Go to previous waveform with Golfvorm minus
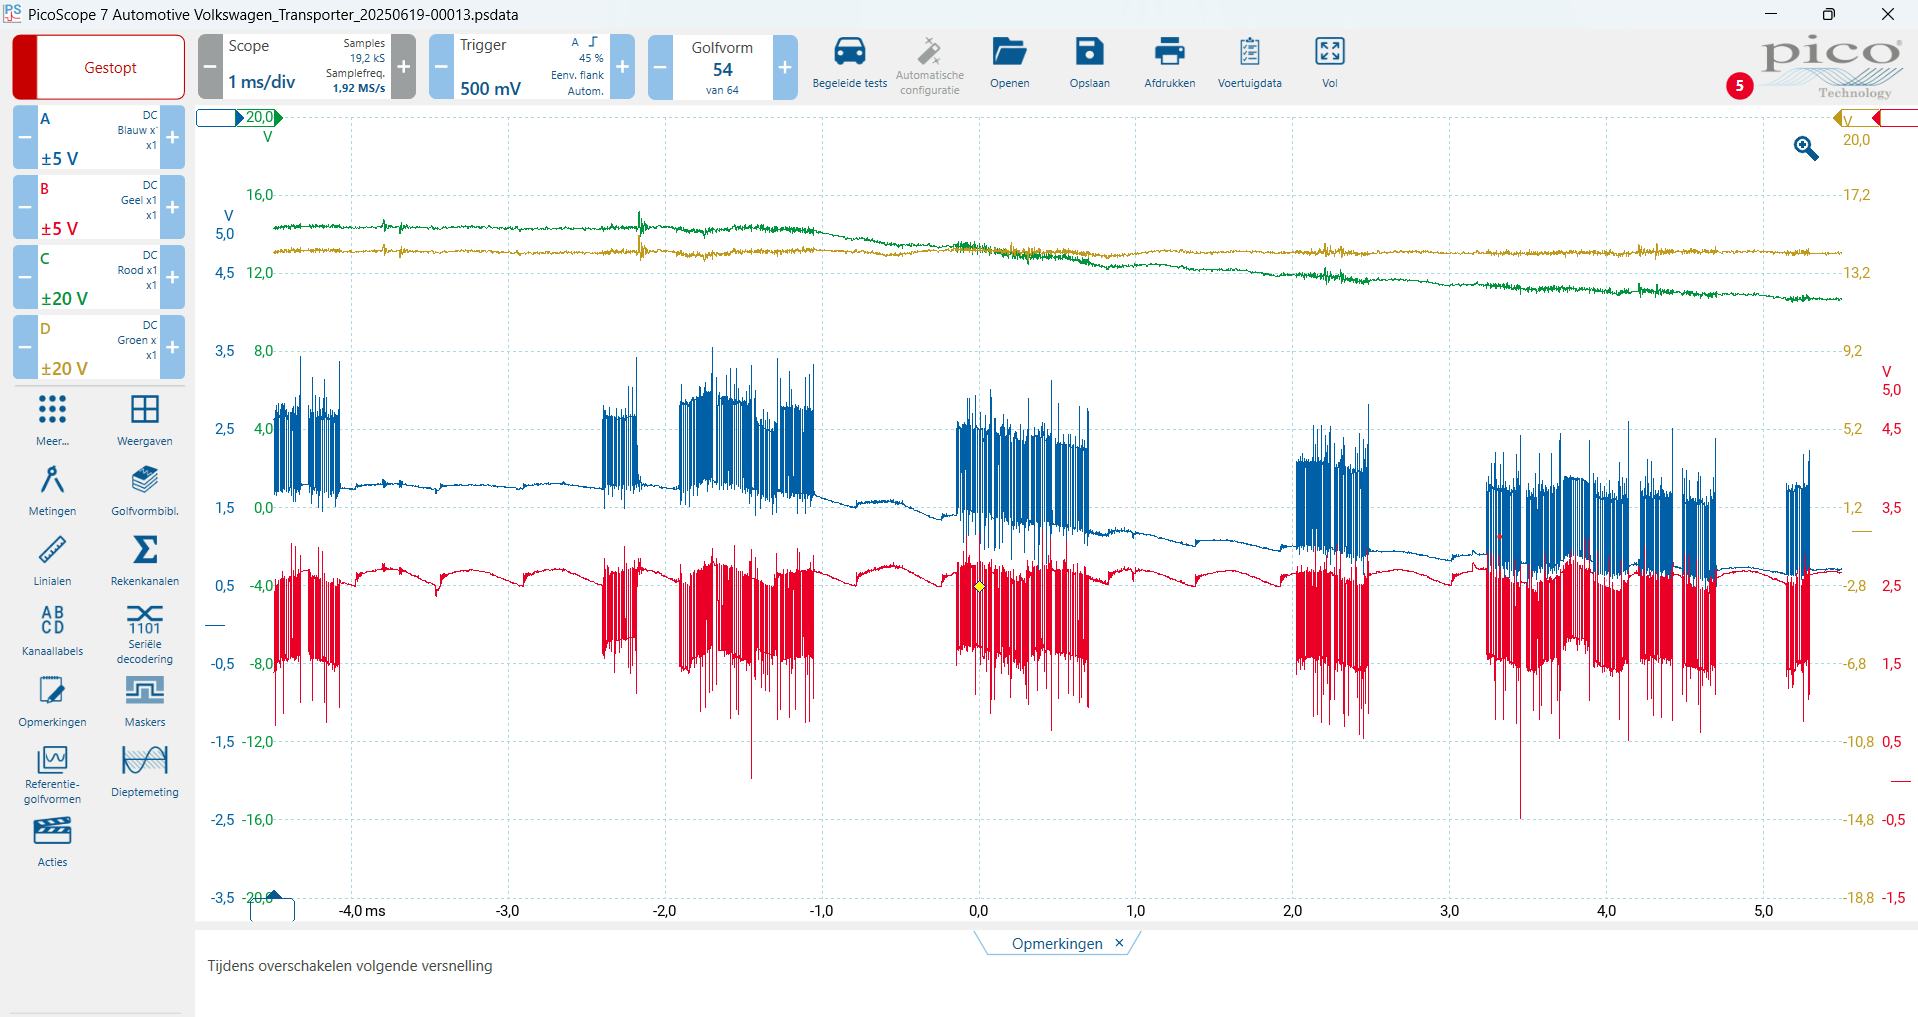The image size is (1918, 1017). pos(660,68)
